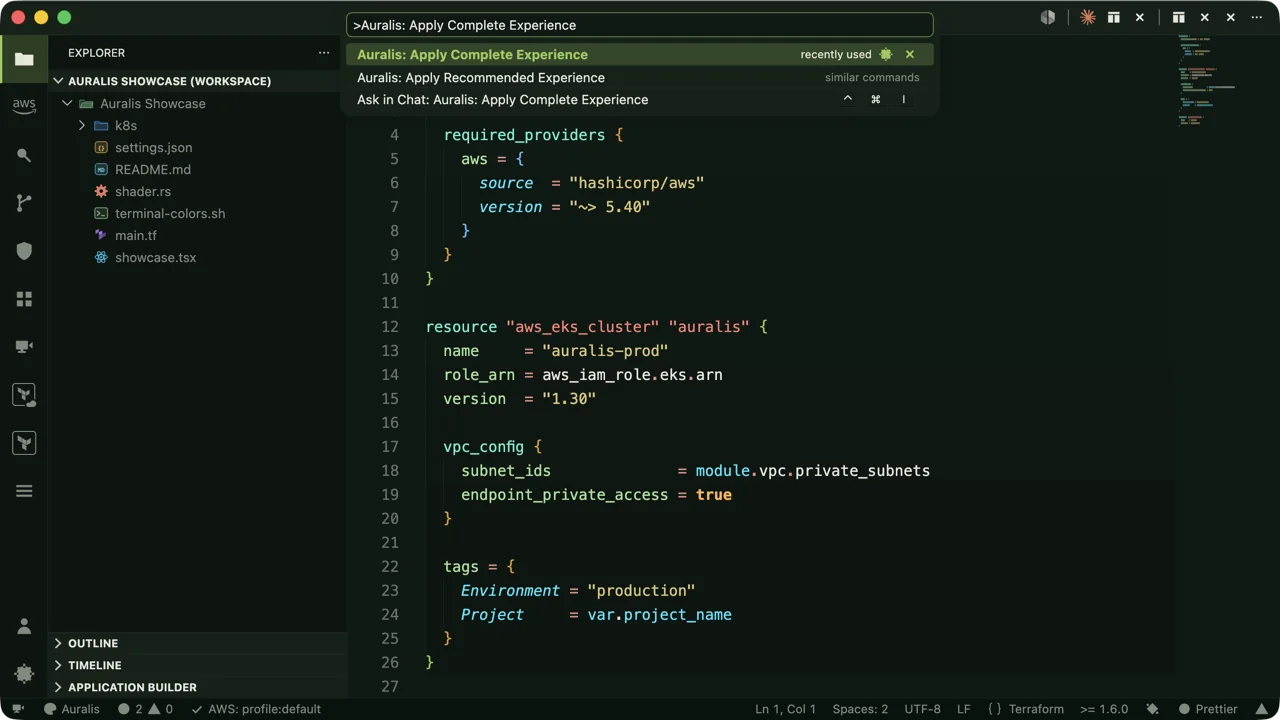The width and height of the screenshot is (1280, 720).
Task: Click module.vpc.private_subnets in code
Action: point(813,471)
